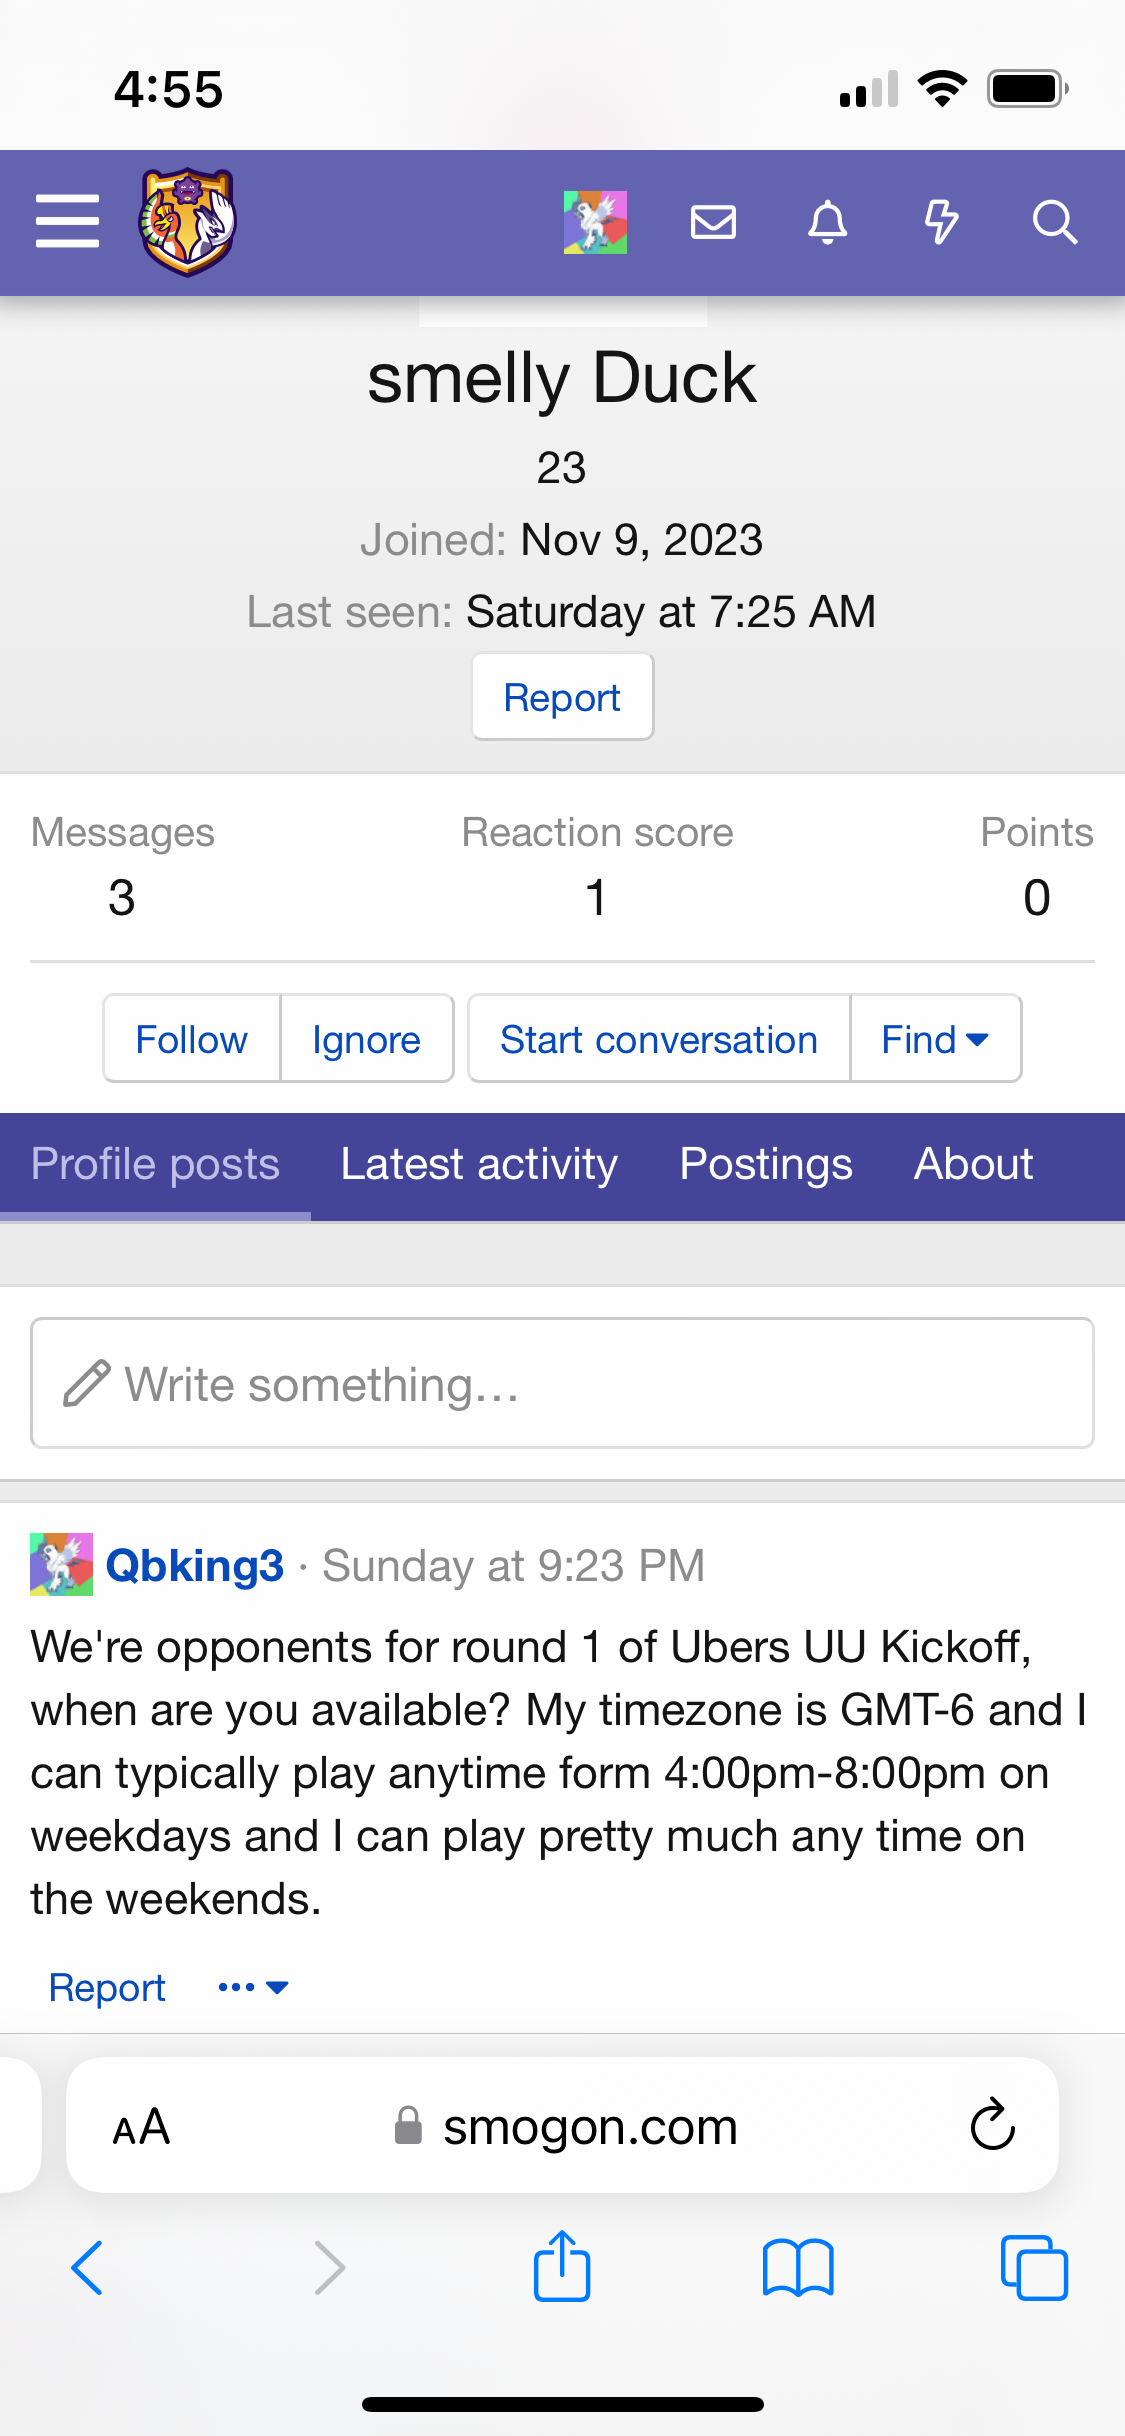This screenshot has width=1125, height=2436.
Task: Open your account avatar in header
Action: [x=595, y=222]
